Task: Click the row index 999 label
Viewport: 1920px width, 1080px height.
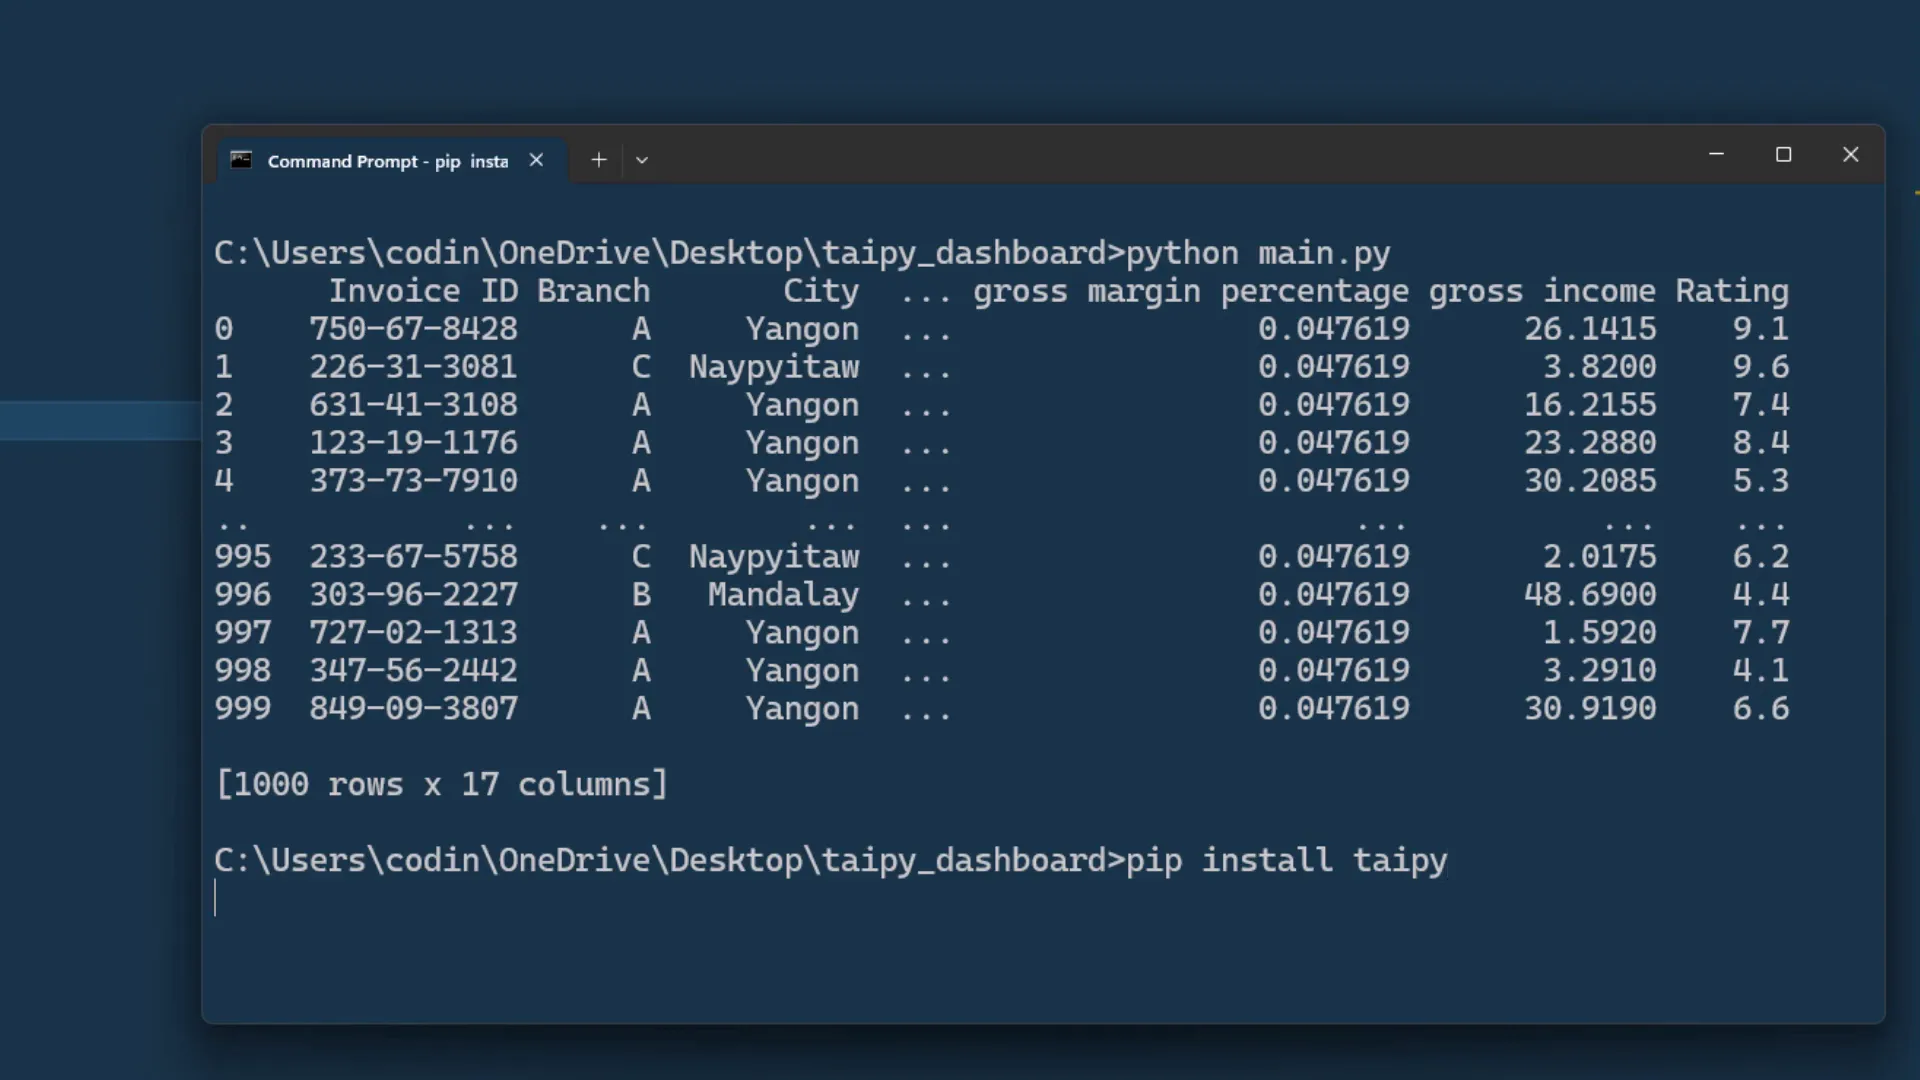Action: (x=242, y=709)
